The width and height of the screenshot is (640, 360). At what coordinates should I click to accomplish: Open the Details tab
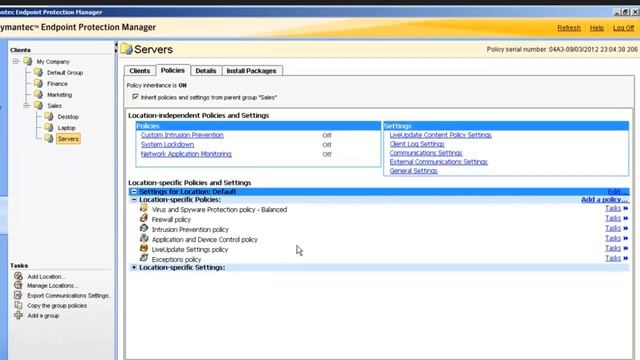click(x=206, y=71)
